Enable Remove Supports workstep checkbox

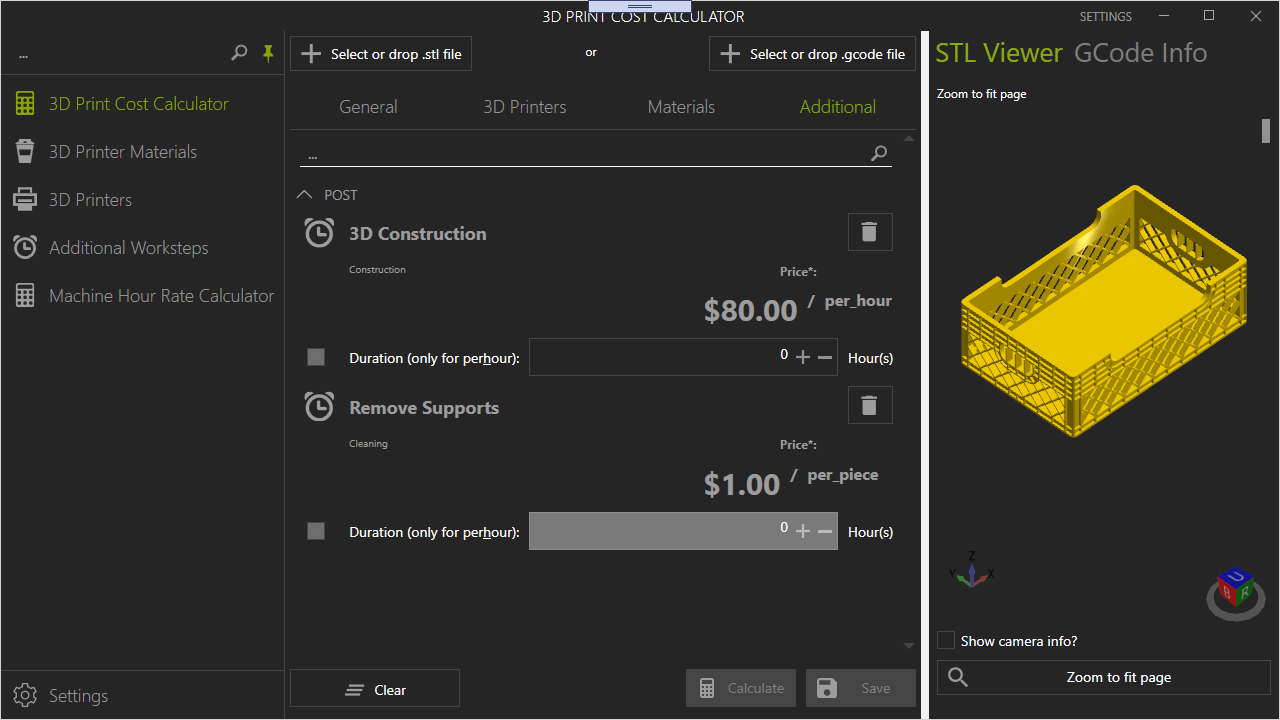tap(316, 531)
